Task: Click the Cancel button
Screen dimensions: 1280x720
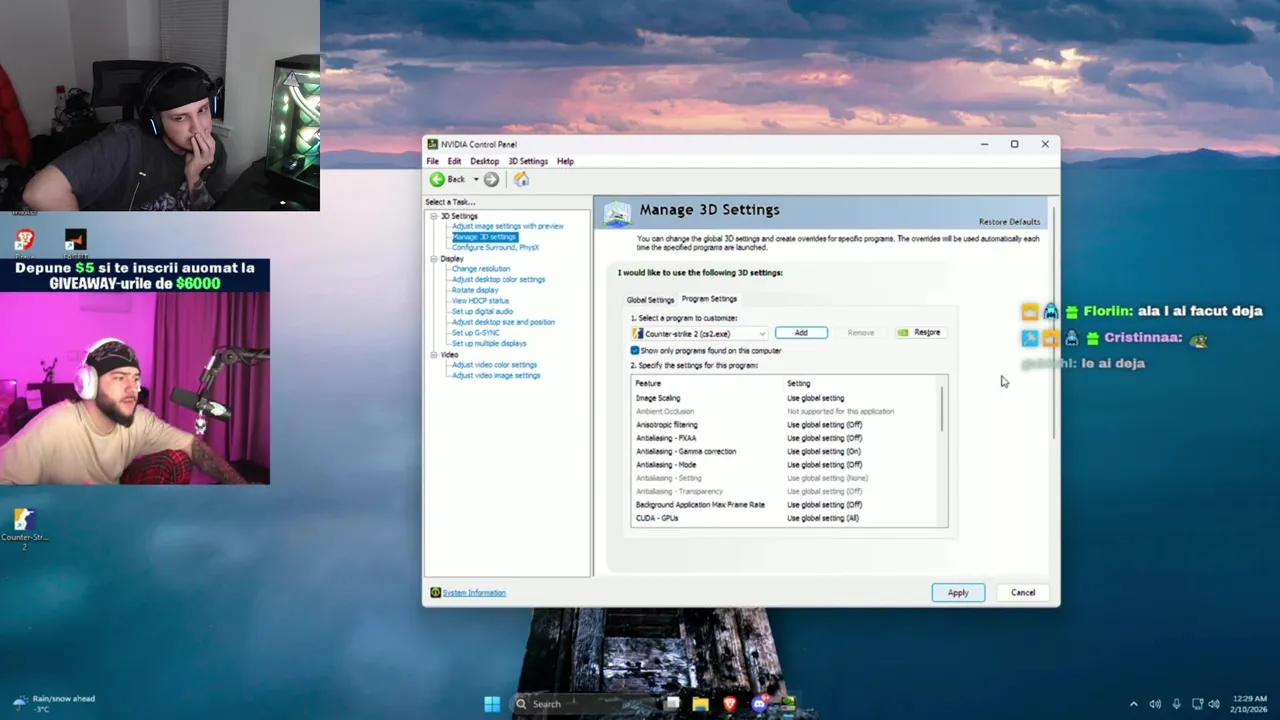Action: tap(1023, 593)
